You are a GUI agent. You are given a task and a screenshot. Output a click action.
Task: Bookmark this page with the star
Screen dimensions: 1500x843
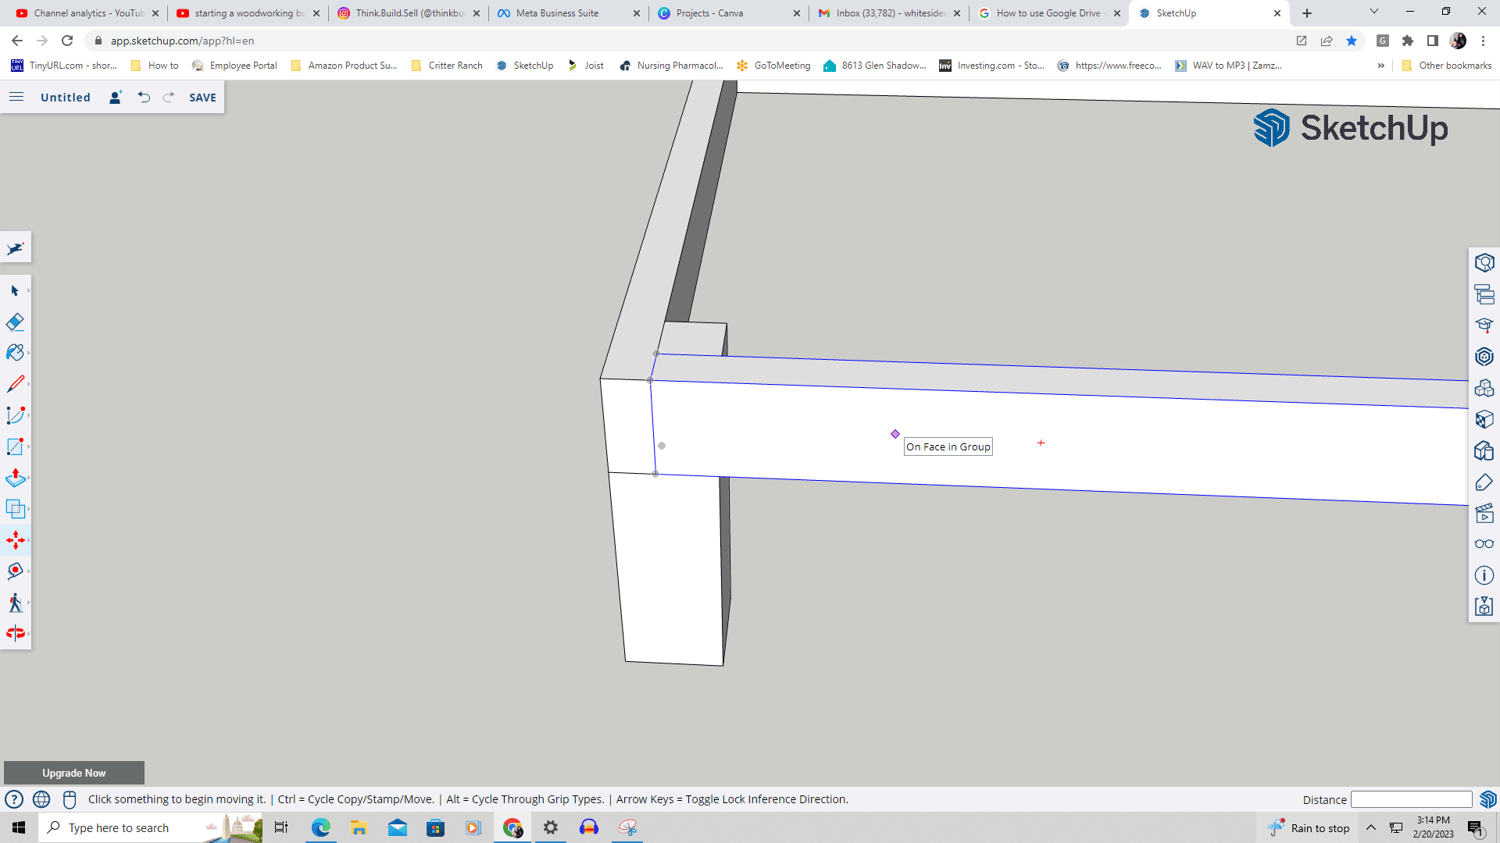(x=1351, y=41)
